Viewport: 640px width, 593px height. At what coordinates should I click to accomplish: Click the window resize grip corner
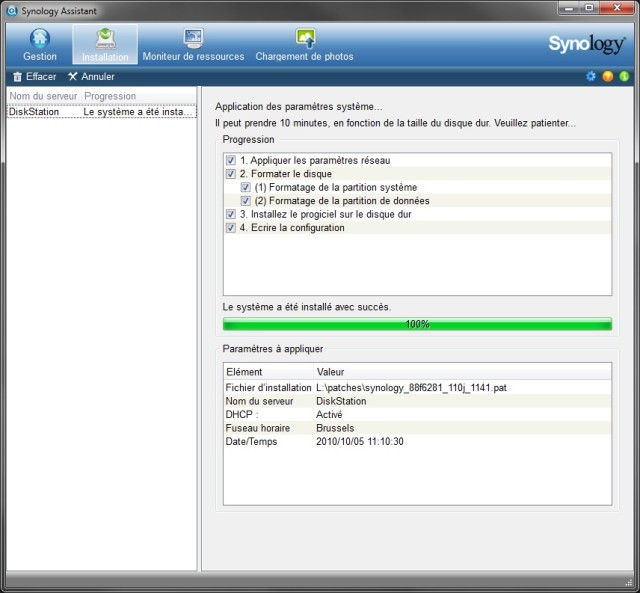[x=629, y=582]
